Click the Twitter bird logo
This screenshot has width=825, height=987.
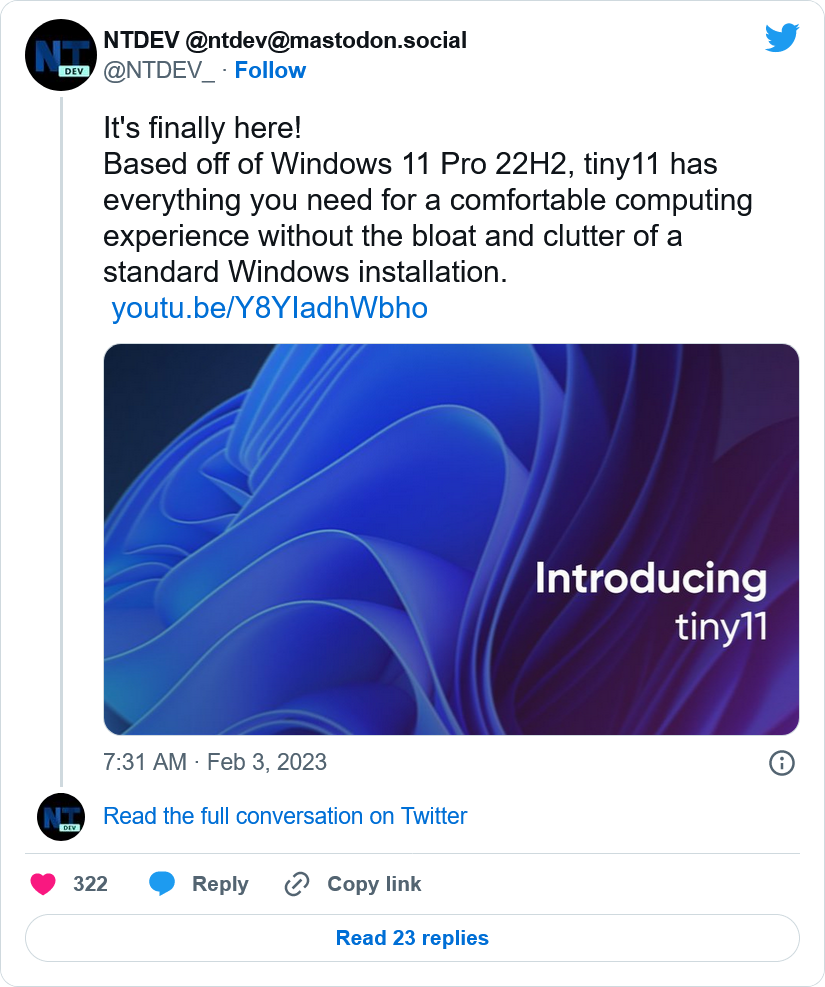tap(782, 38)
